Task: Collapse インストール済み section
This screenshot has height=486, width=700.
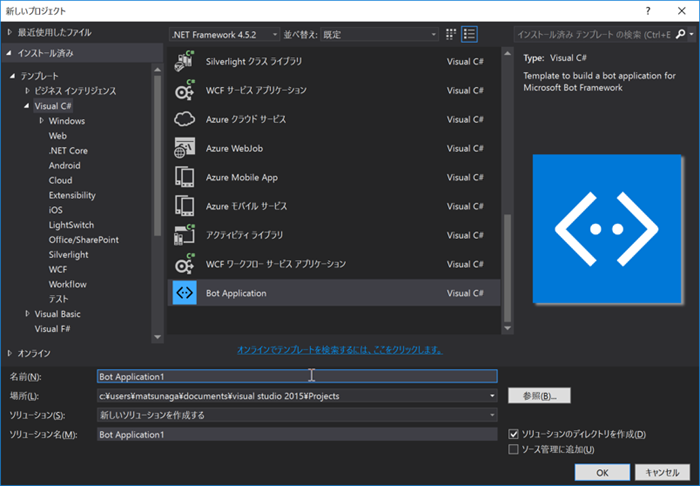Action: click(9, 53)
